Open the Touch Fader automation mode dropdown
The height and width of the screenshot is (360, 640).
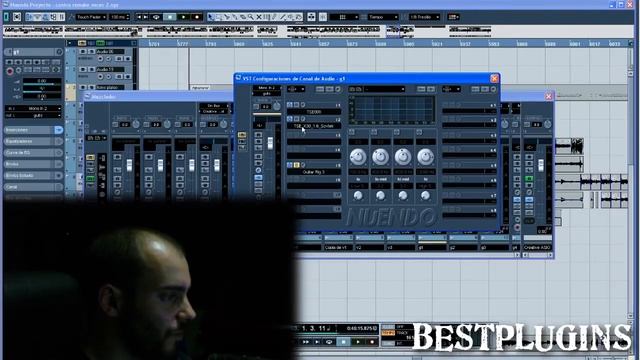pyautogui.click(x=91, y=17)
